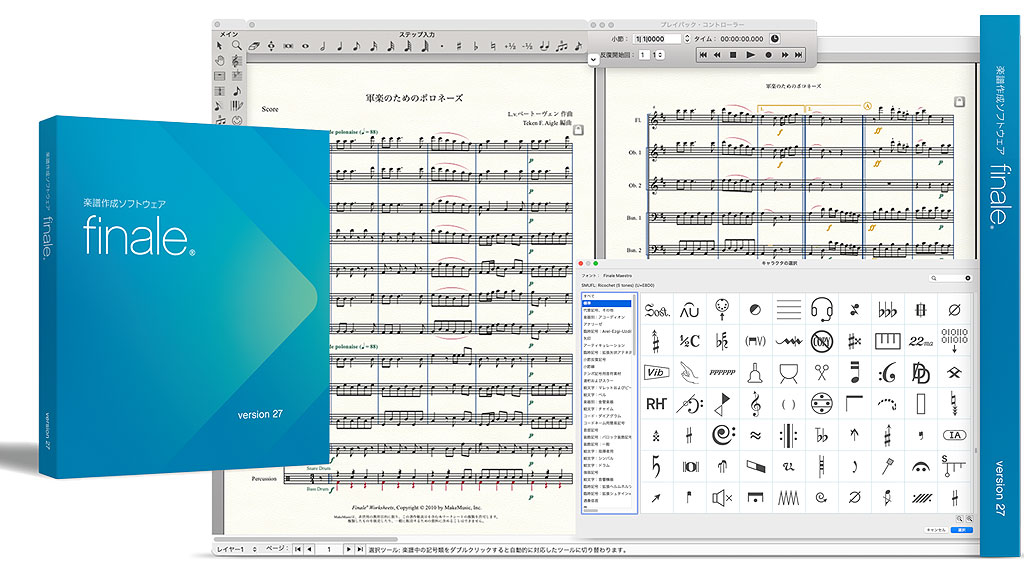
Task: Select the ½C symbol in character grid
Action: pos(690,341)
